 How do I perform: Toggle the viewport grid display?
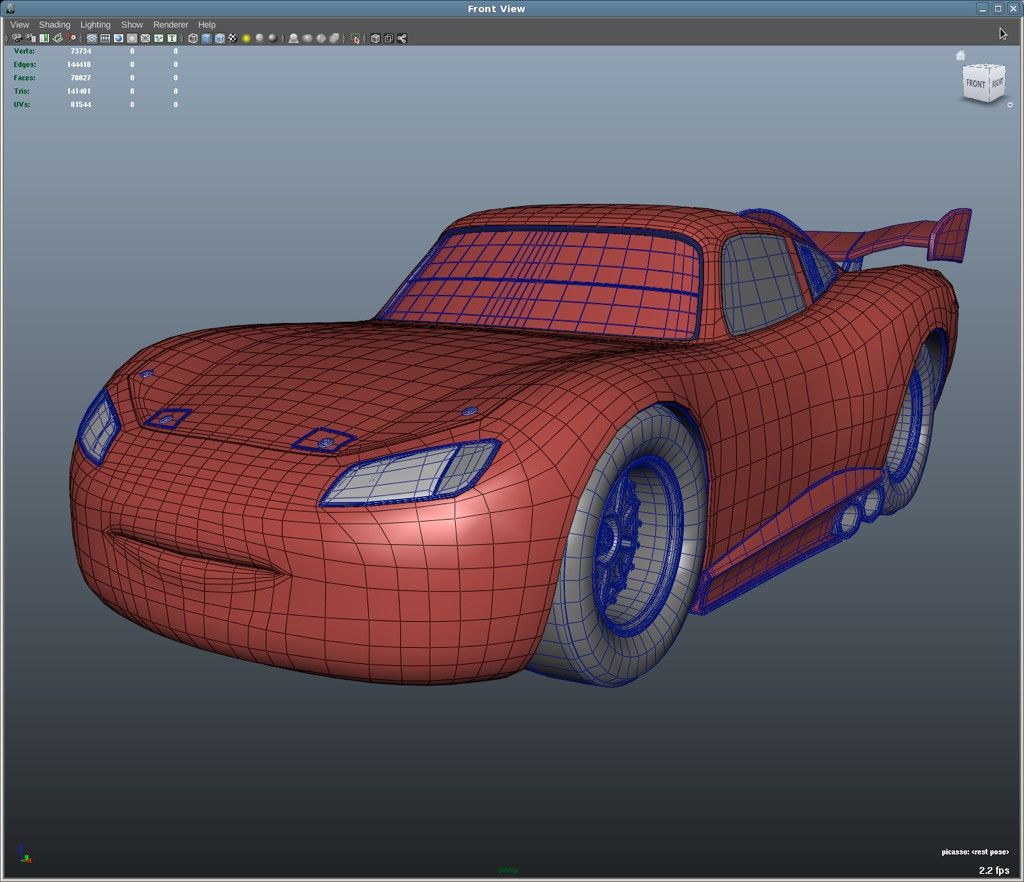coord(91,39)
